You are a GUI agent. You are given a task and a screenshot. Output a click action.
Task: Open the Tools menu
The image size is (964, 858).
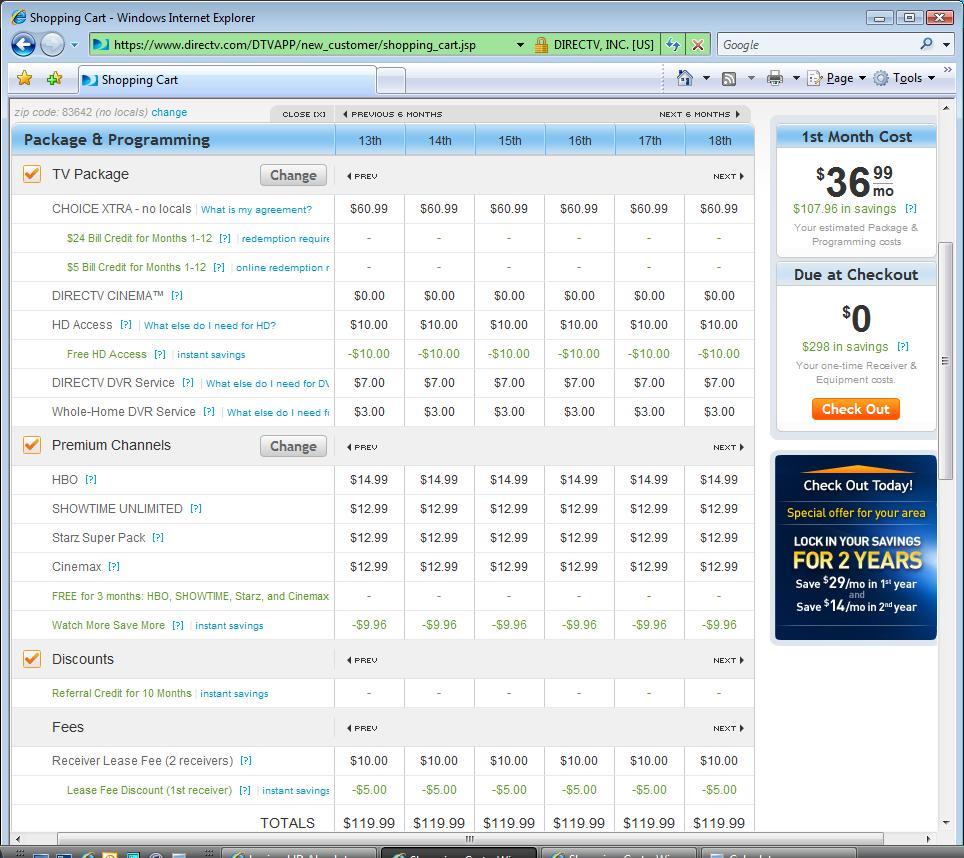(x=904, y=78)
